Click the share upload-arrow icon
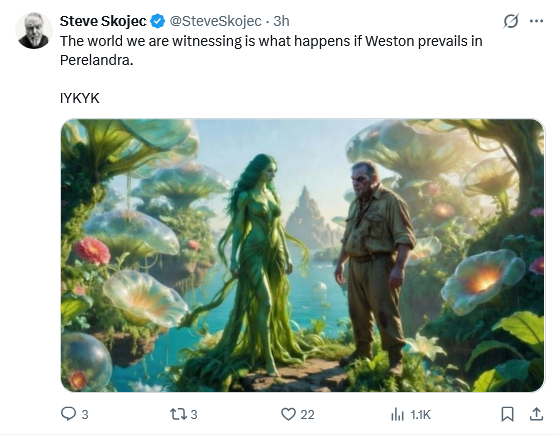 (x=536, y=414)
